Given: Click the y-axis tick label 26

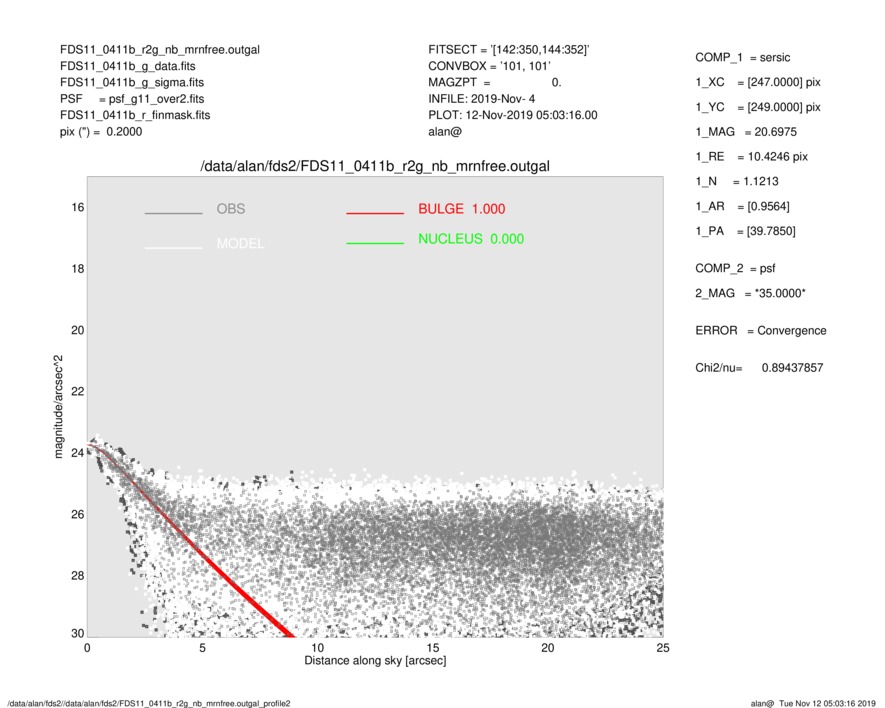Looking at the screenshot, I should pos(77,514).
